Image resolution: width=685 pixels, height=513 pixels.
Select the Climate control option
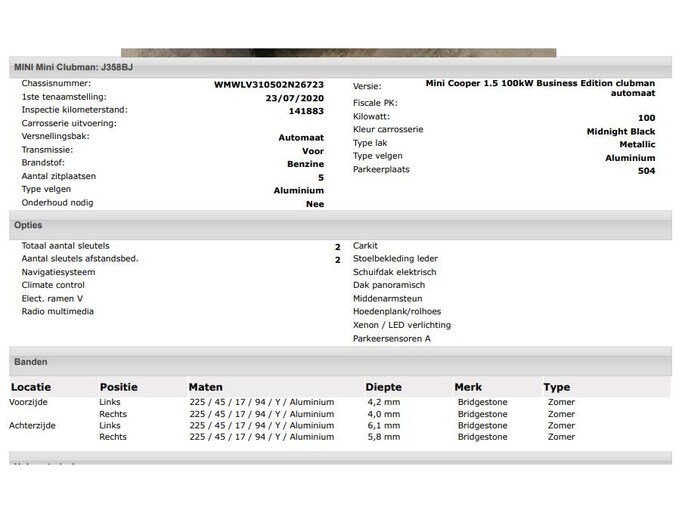(x=53, y=285)
